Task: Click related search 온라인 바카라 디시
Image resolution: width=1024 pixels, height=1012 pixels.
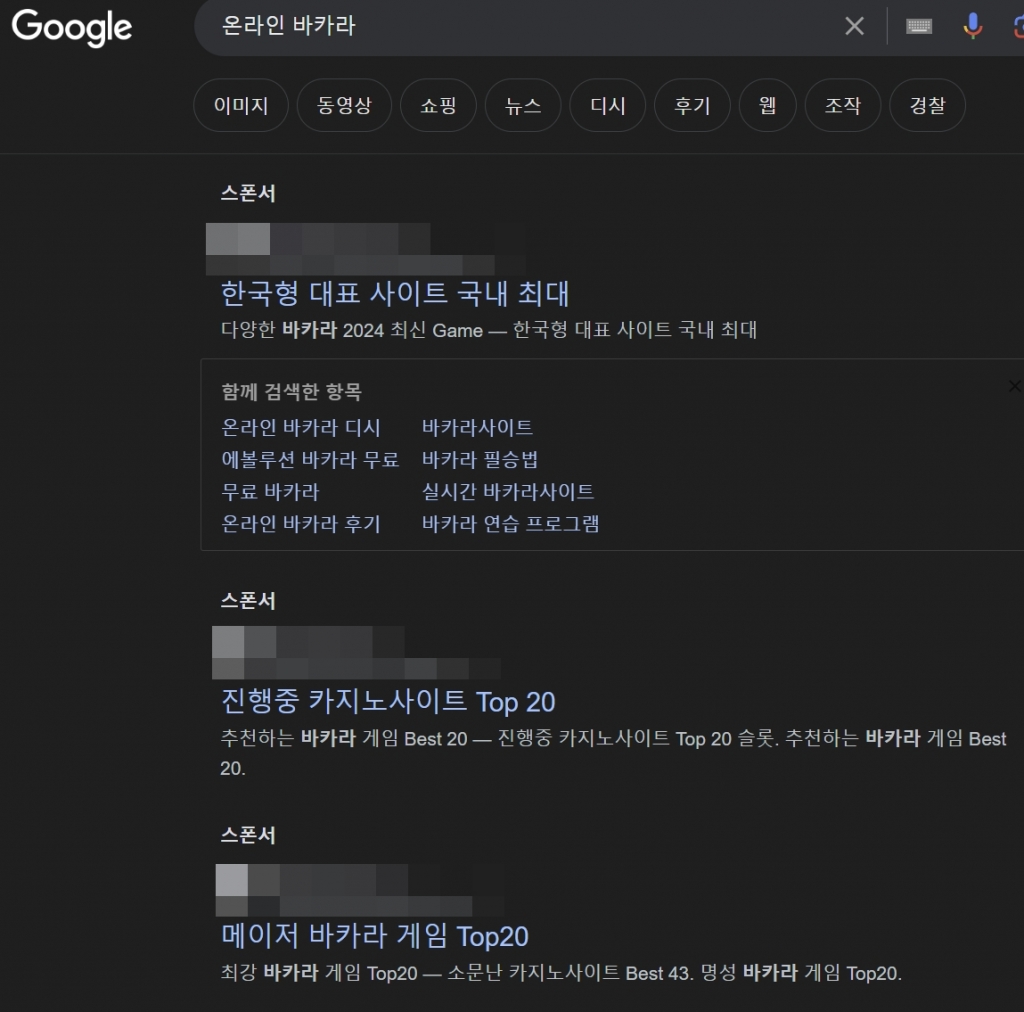Action: pos(301,428)
